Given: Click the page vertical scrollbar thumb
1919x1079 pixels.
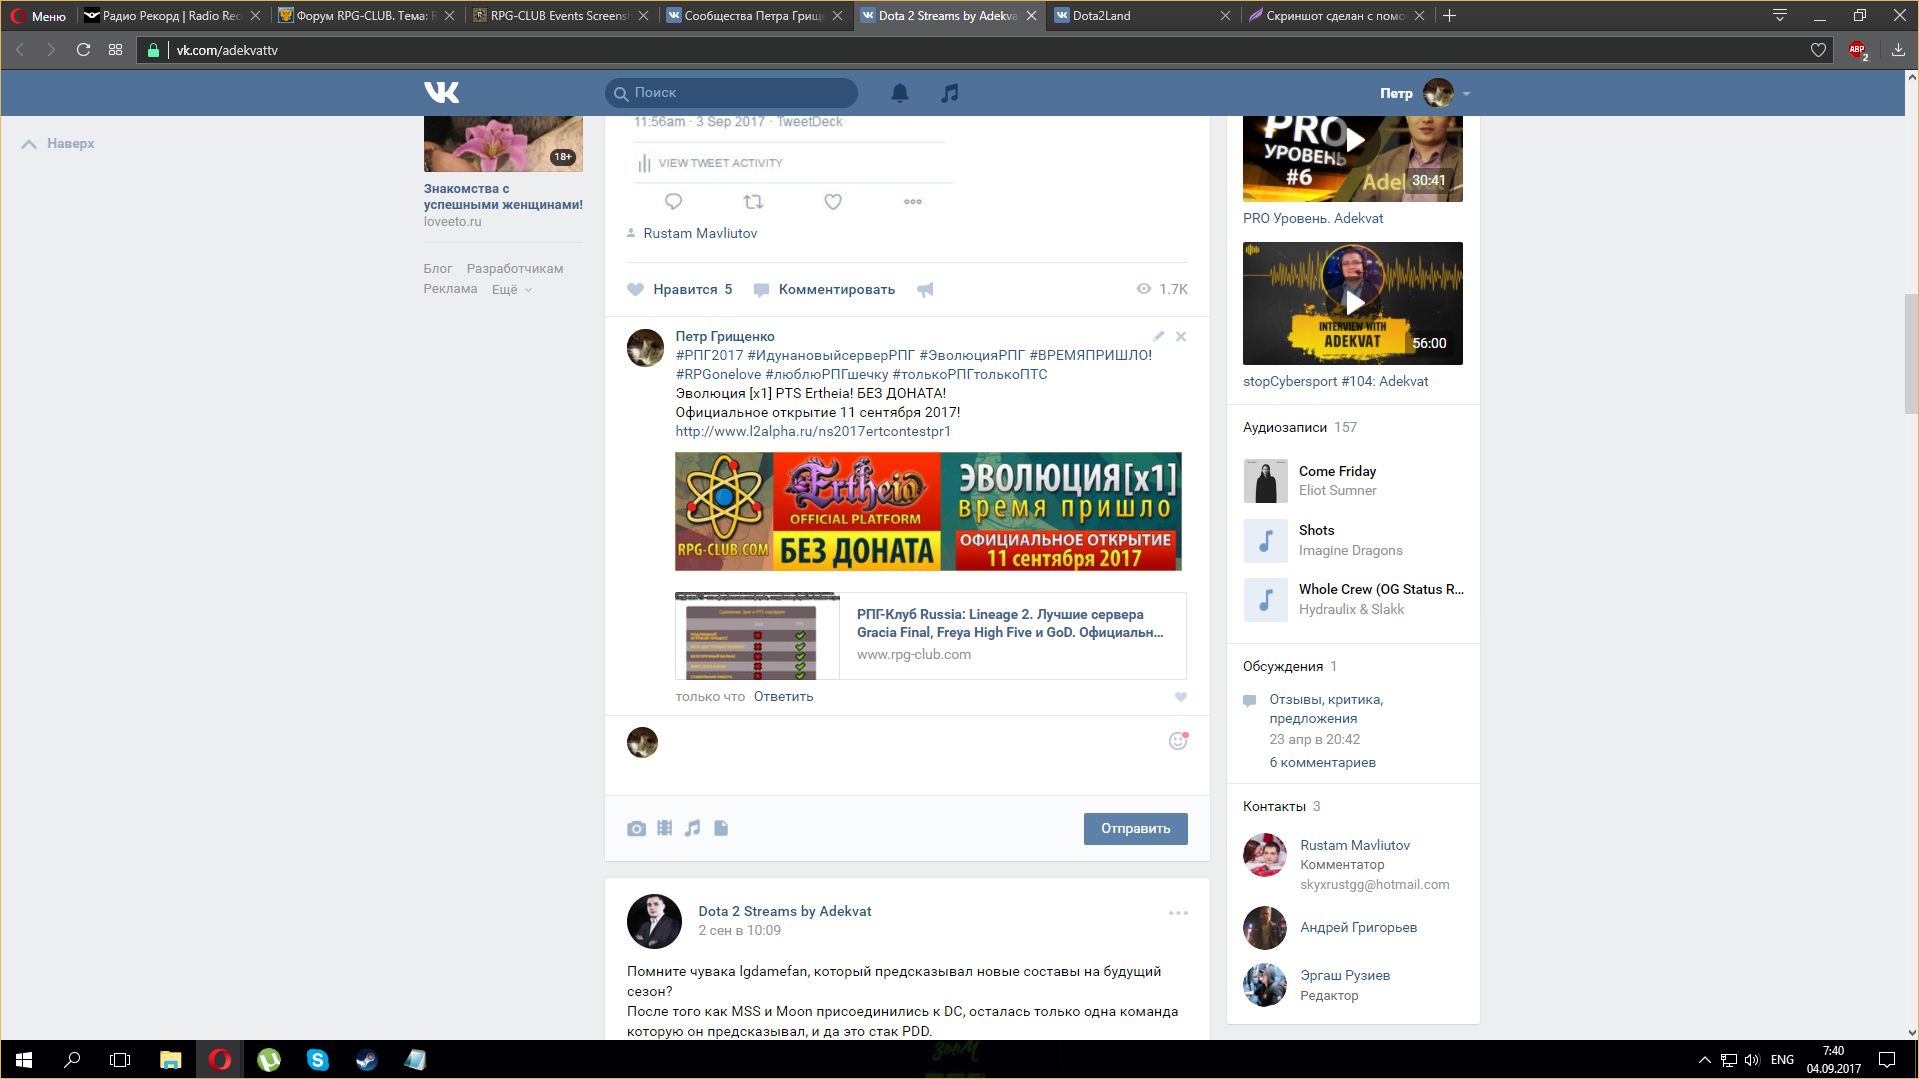Looking at the screenshot, I should pyautogui.click(x=1911, y=352).
